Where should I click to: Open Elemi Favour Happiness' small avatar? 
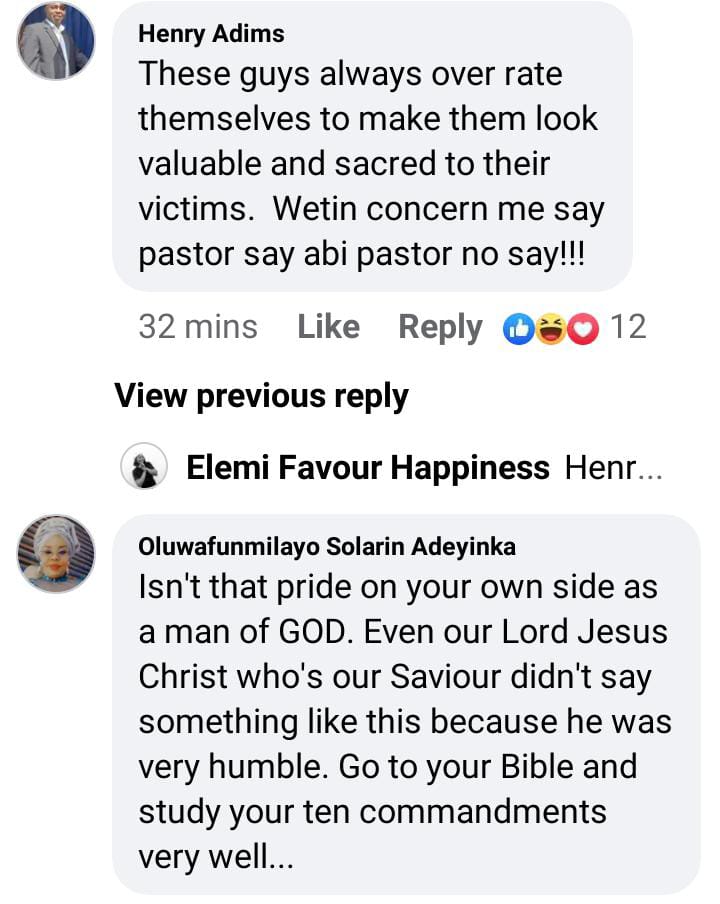coord(144,467)
